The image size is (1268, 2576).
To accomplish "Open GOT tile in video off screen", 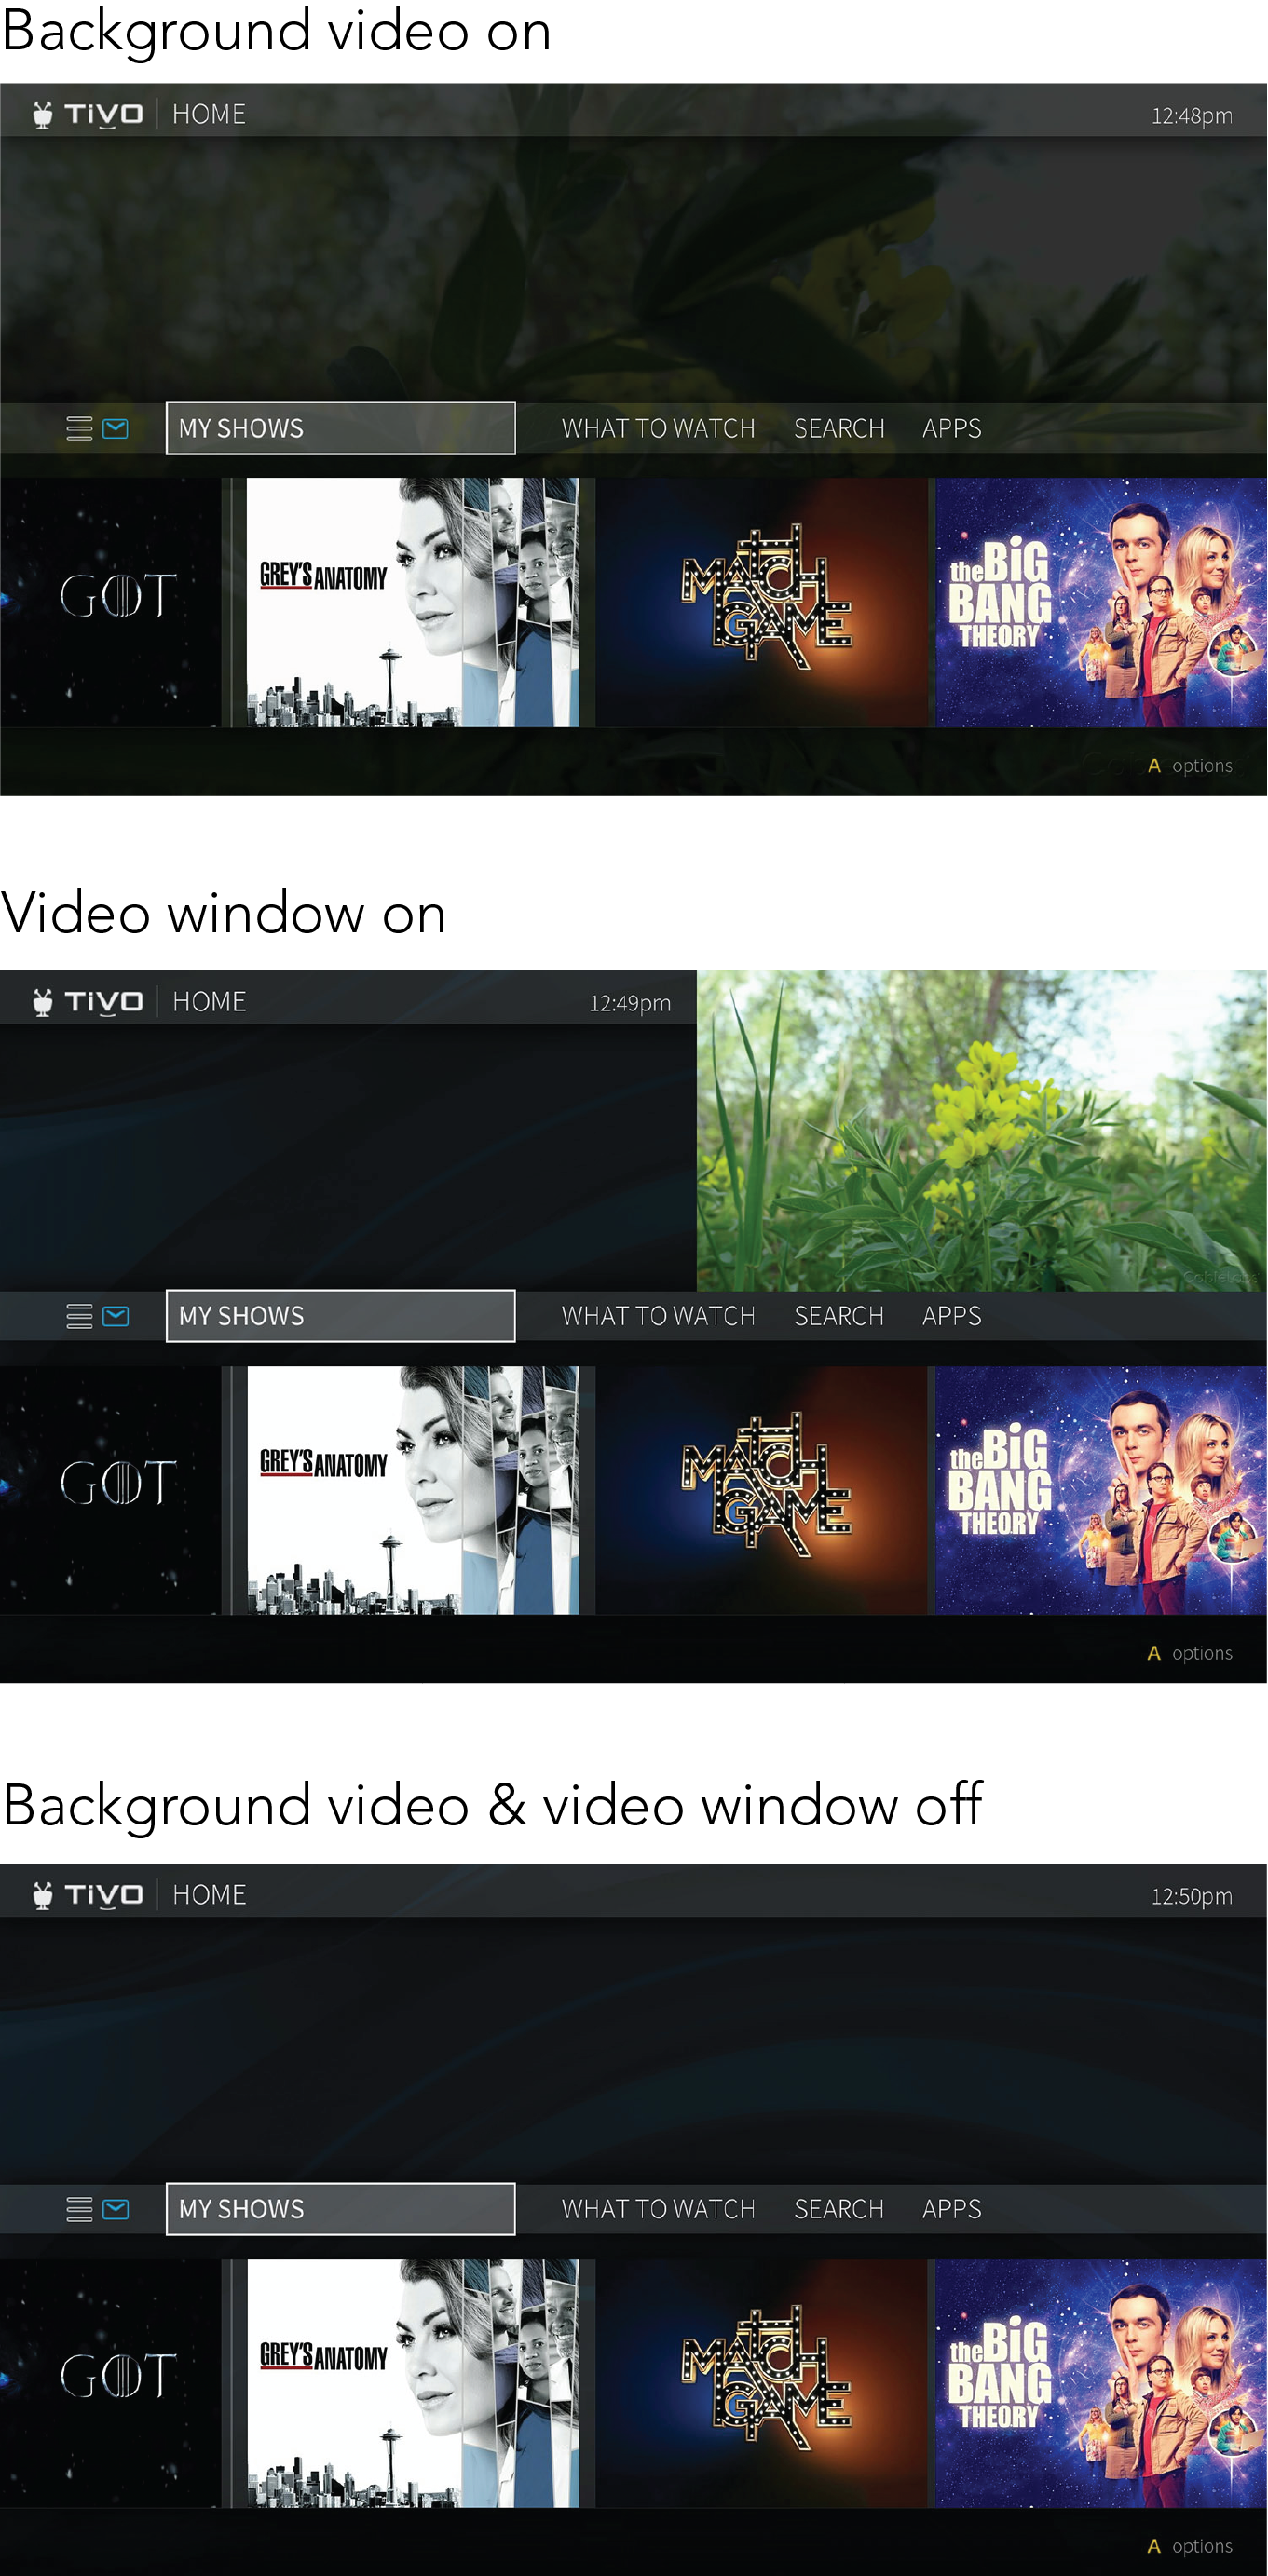I will 110,2383.
